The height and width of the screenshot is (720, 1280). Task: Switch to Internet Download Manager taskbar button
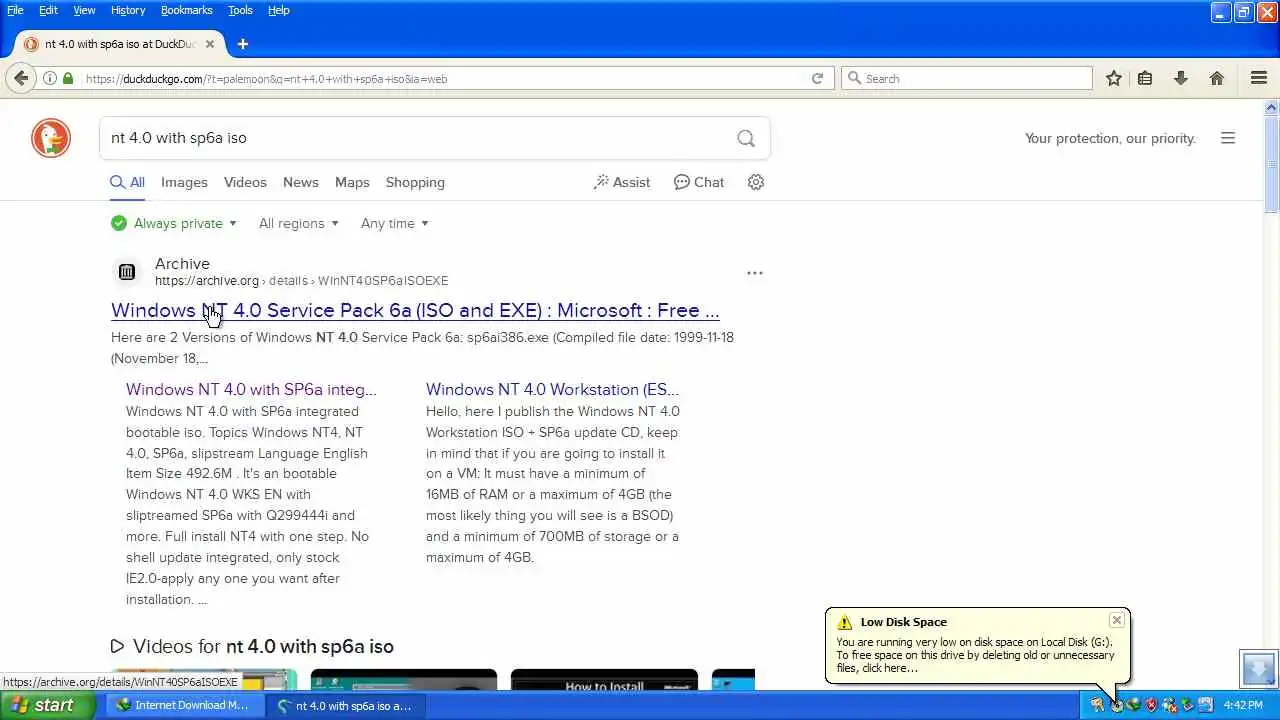(x=183, y=705)
